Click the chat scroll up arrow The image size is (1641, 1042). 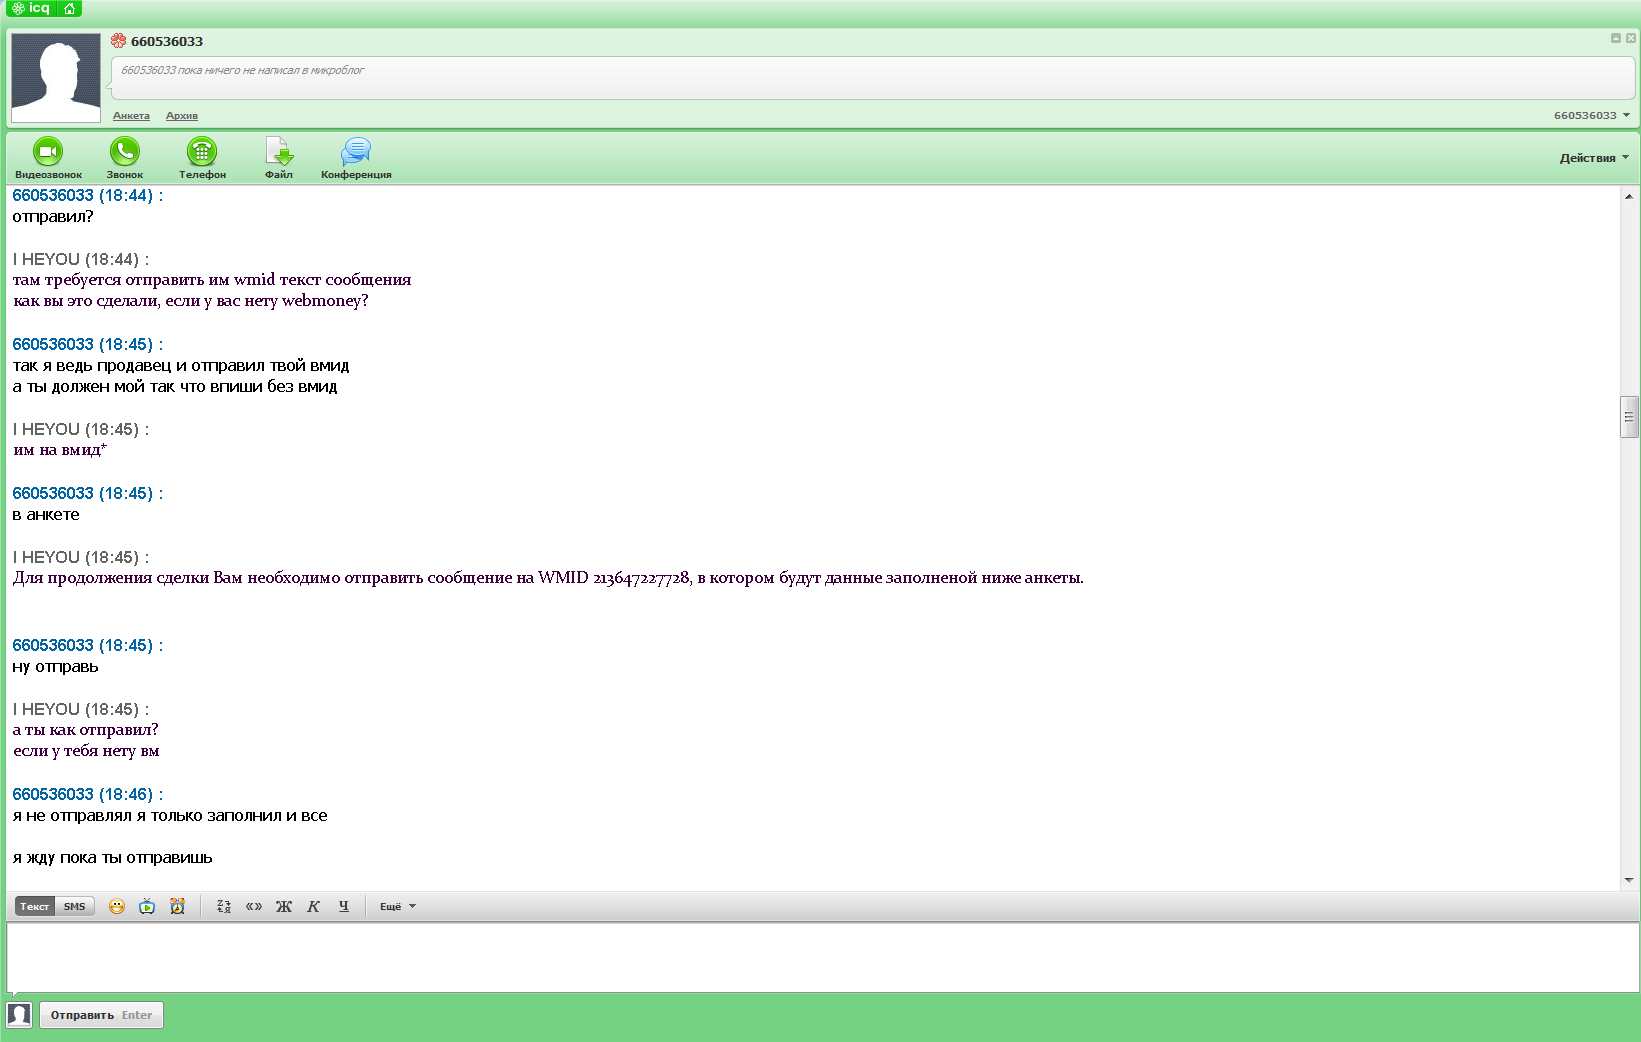[1629, 197]
